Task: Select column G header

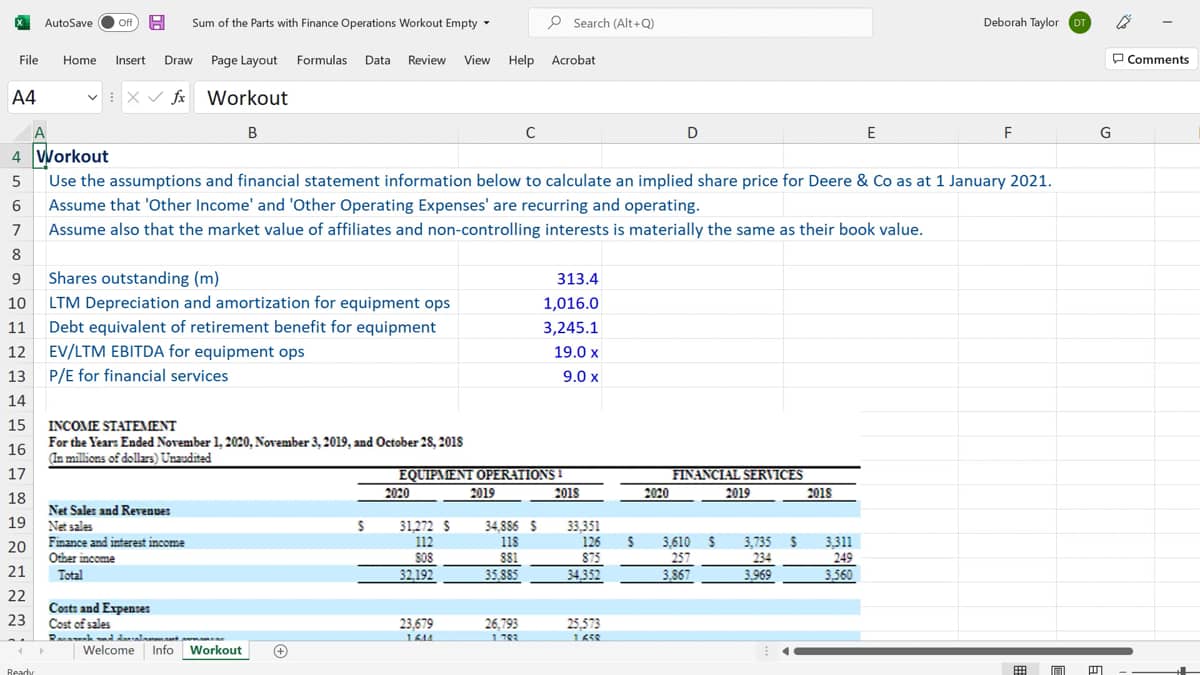Action: [1103, 131]
